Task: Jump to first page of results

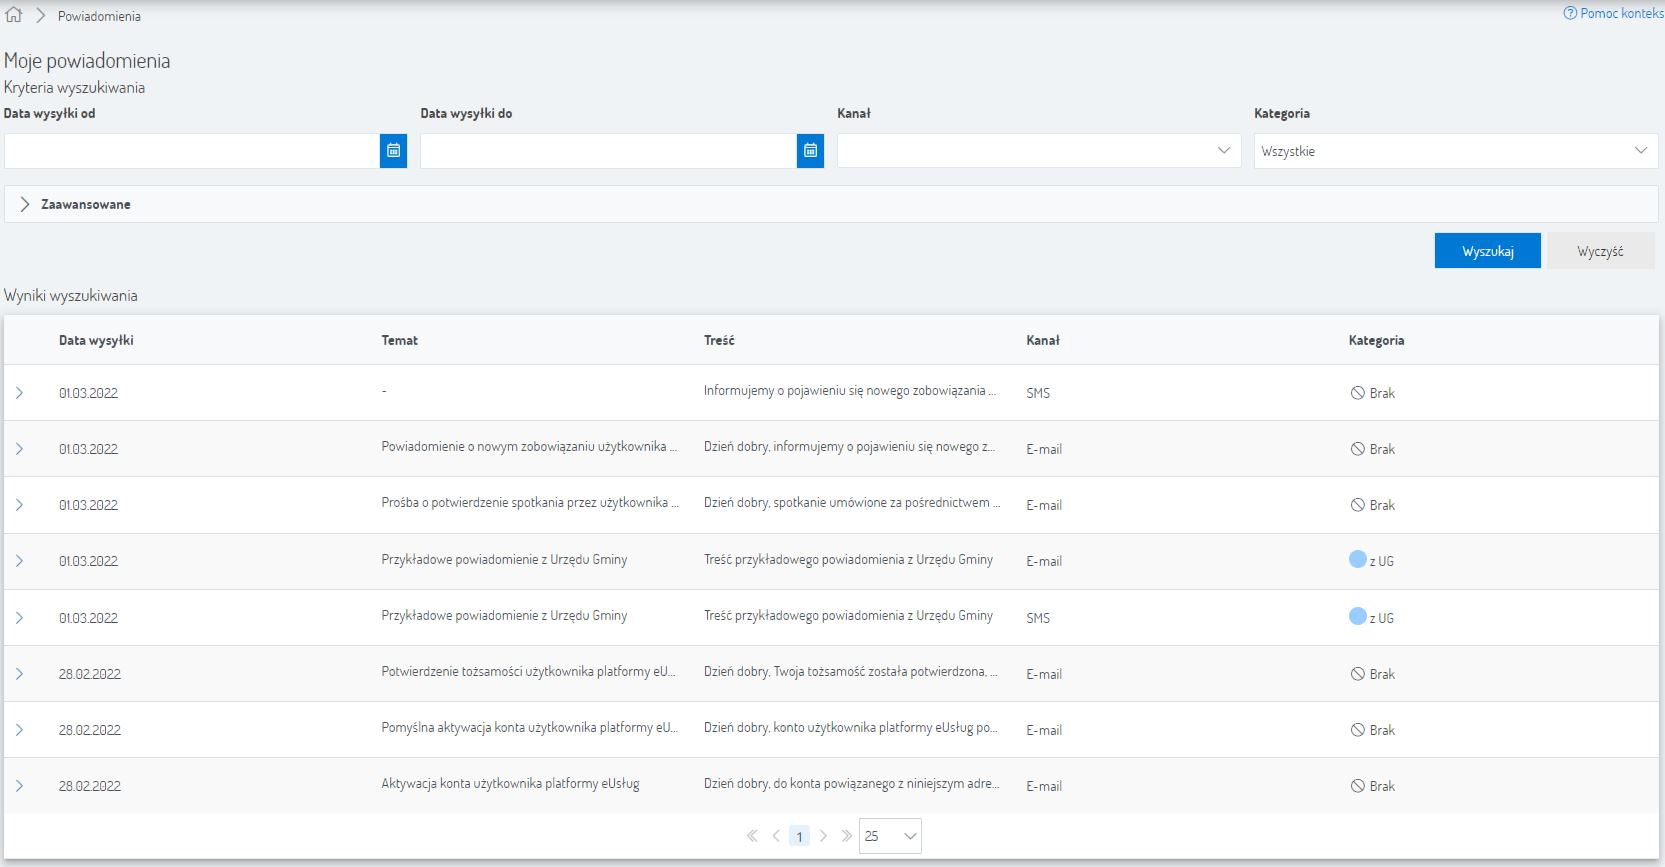Action: pyautogui.click(x=752, y=836)
